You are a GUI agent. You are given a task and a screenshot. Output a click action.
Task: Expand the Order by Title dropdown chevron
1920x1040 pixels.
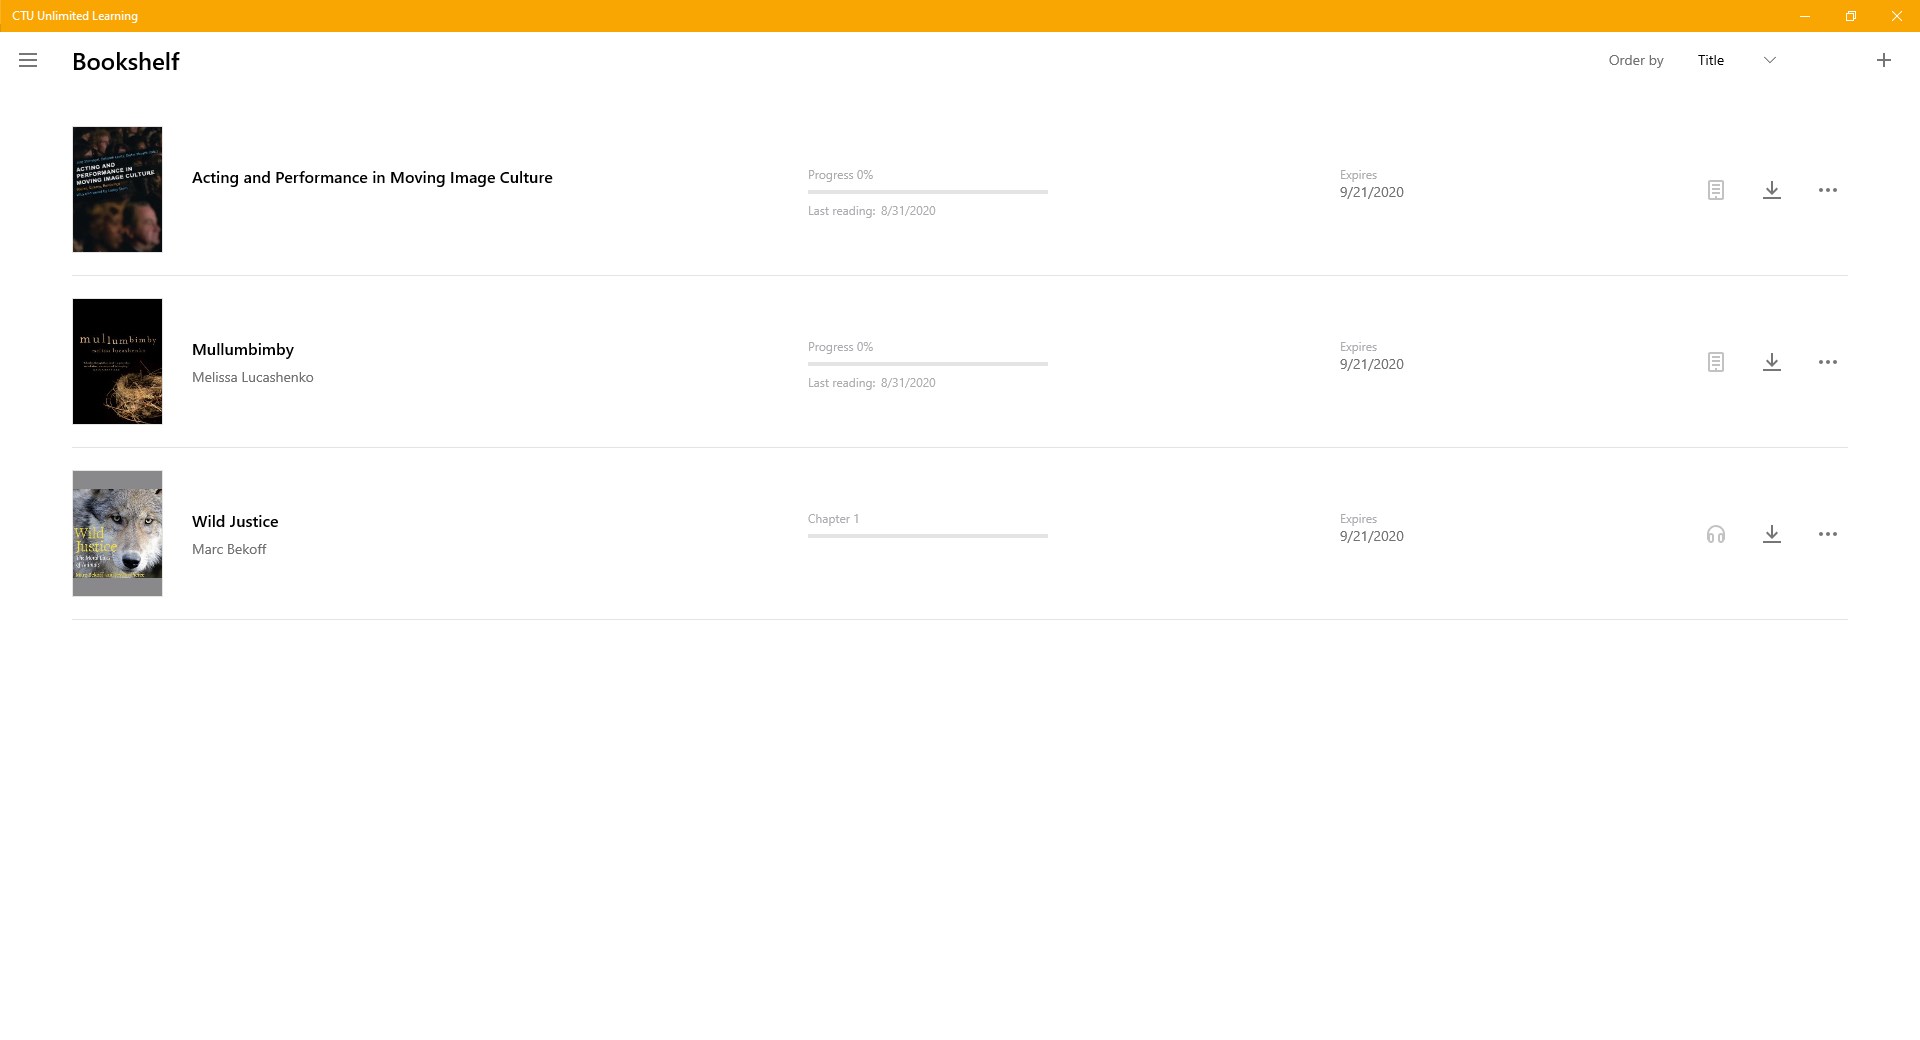tap(1770, 60)
